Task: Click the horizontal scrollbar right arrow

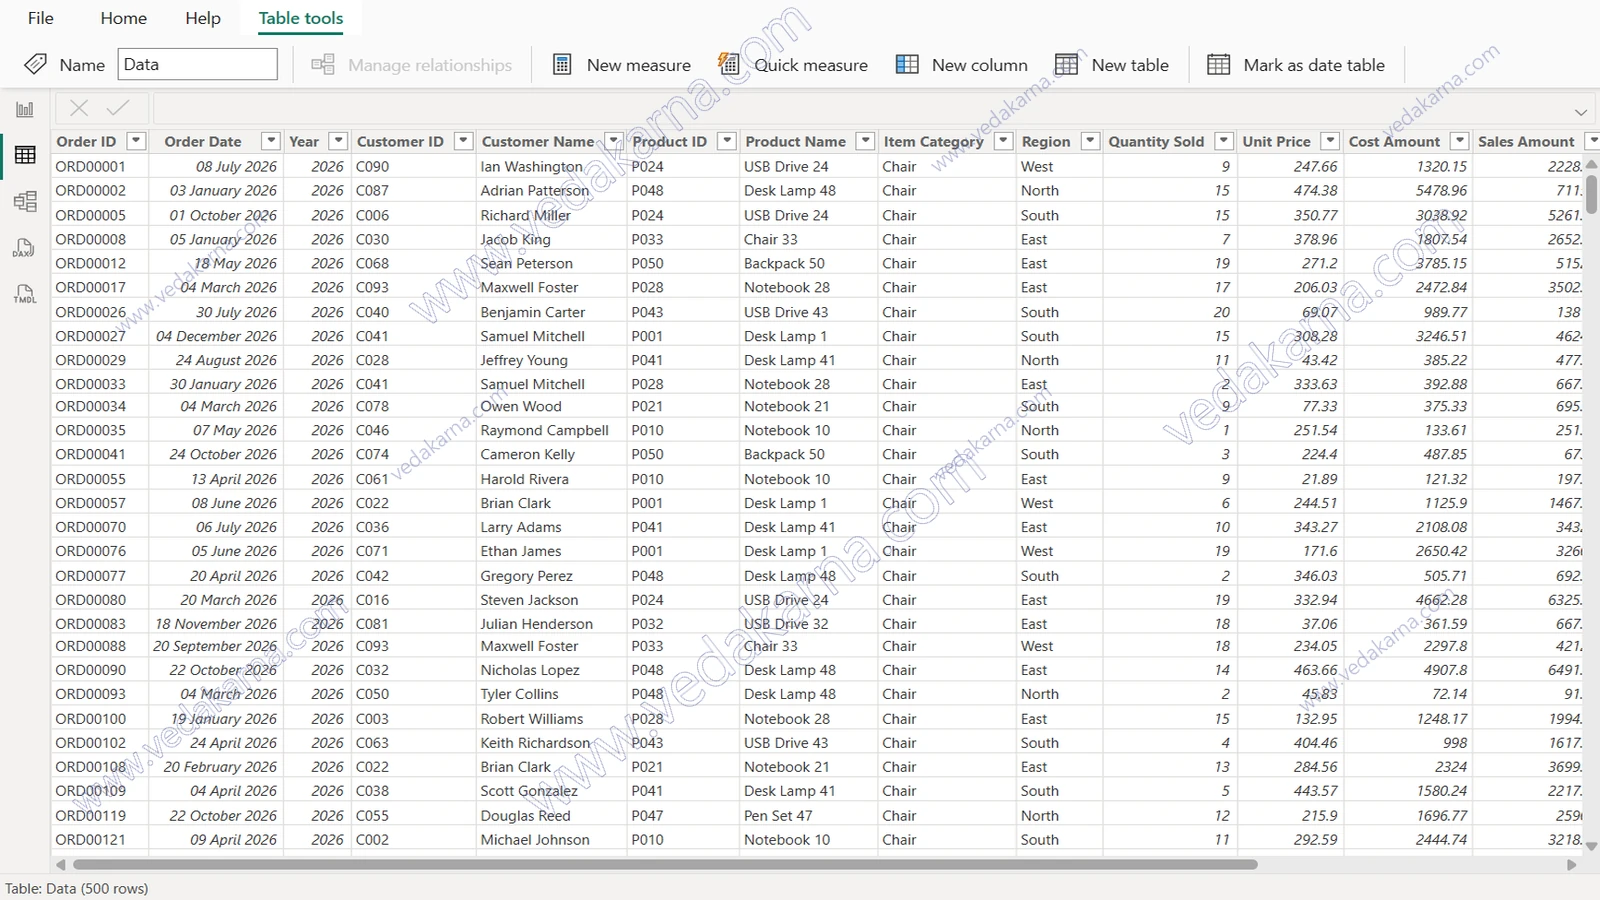Action: click(x=1571, y=864)
